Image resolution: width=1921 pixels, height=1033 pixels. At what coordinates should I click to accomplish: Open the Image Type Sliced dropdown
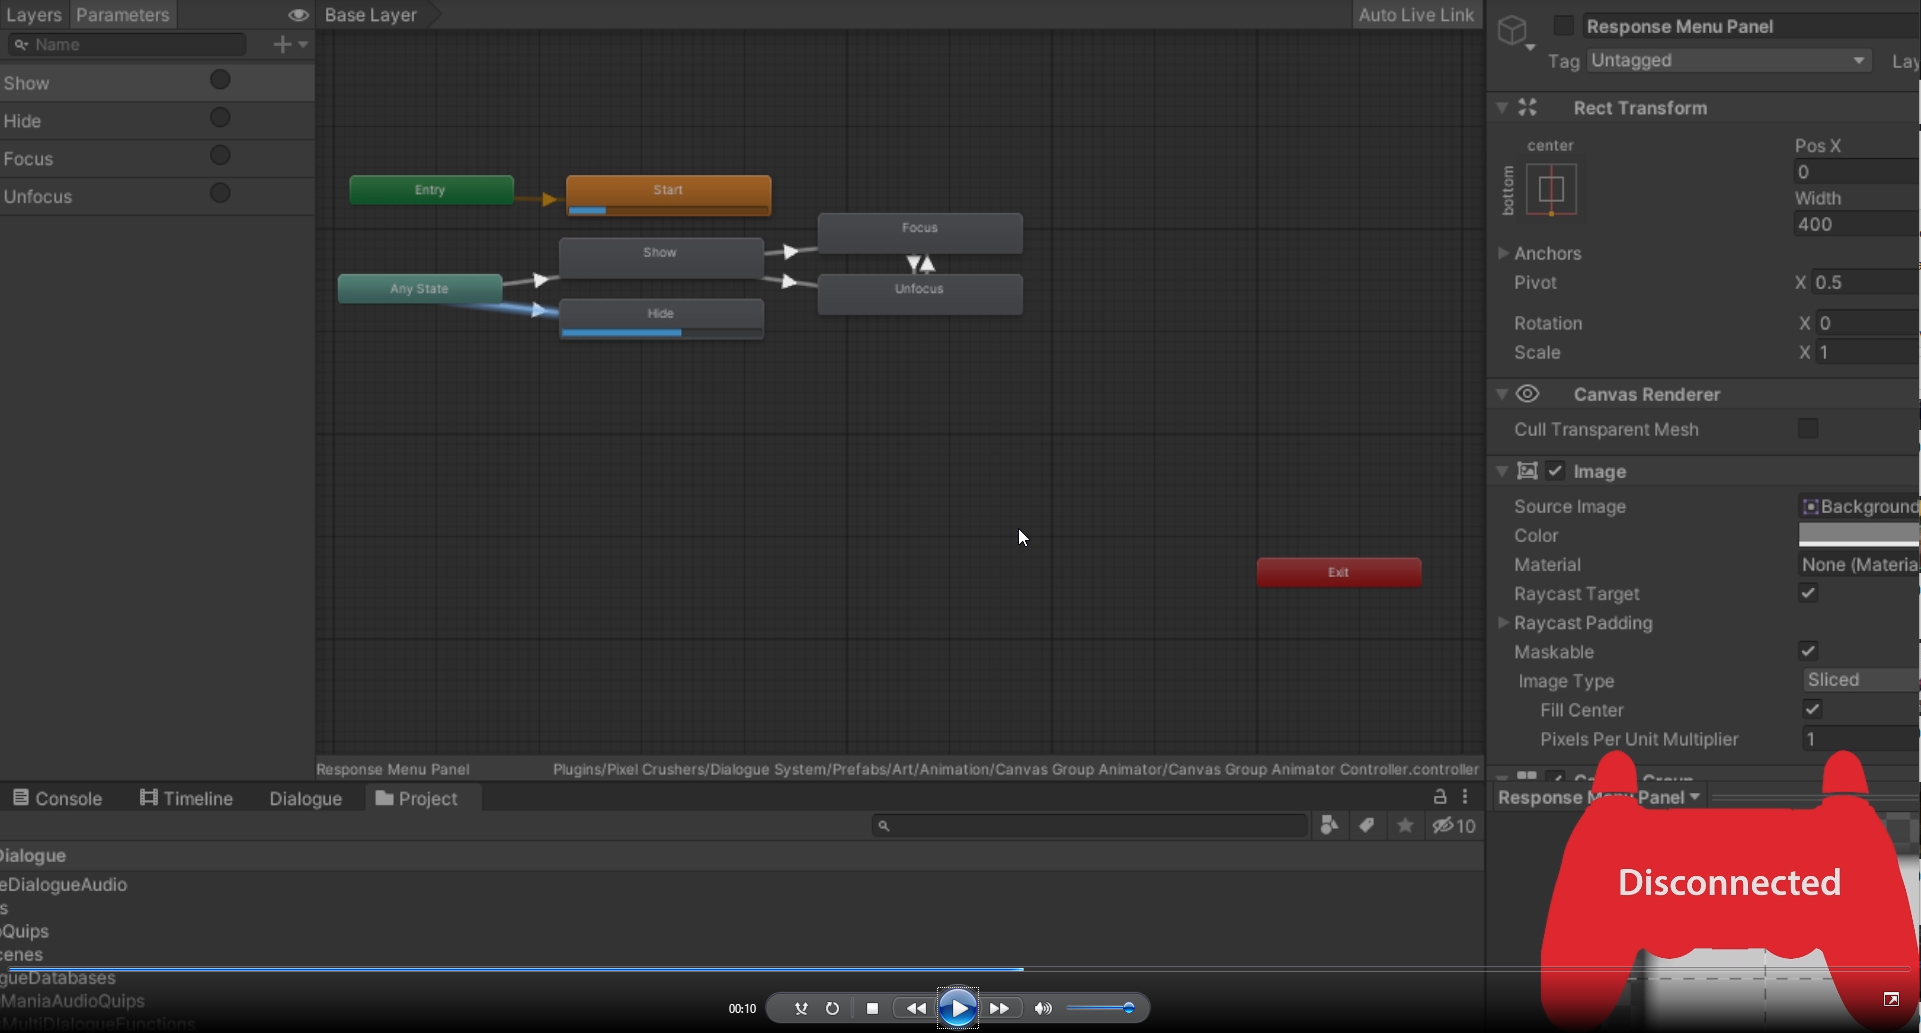(1862, 680)
